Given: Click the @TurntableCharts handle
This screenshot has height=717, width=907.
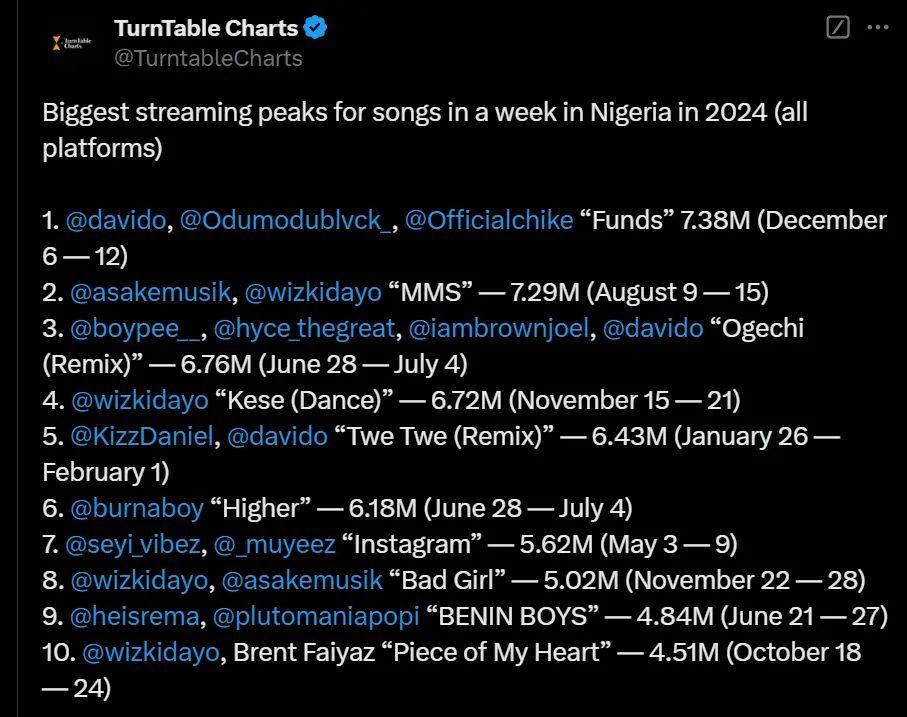Looking at the screenshot, I should (x=208, y=58).
